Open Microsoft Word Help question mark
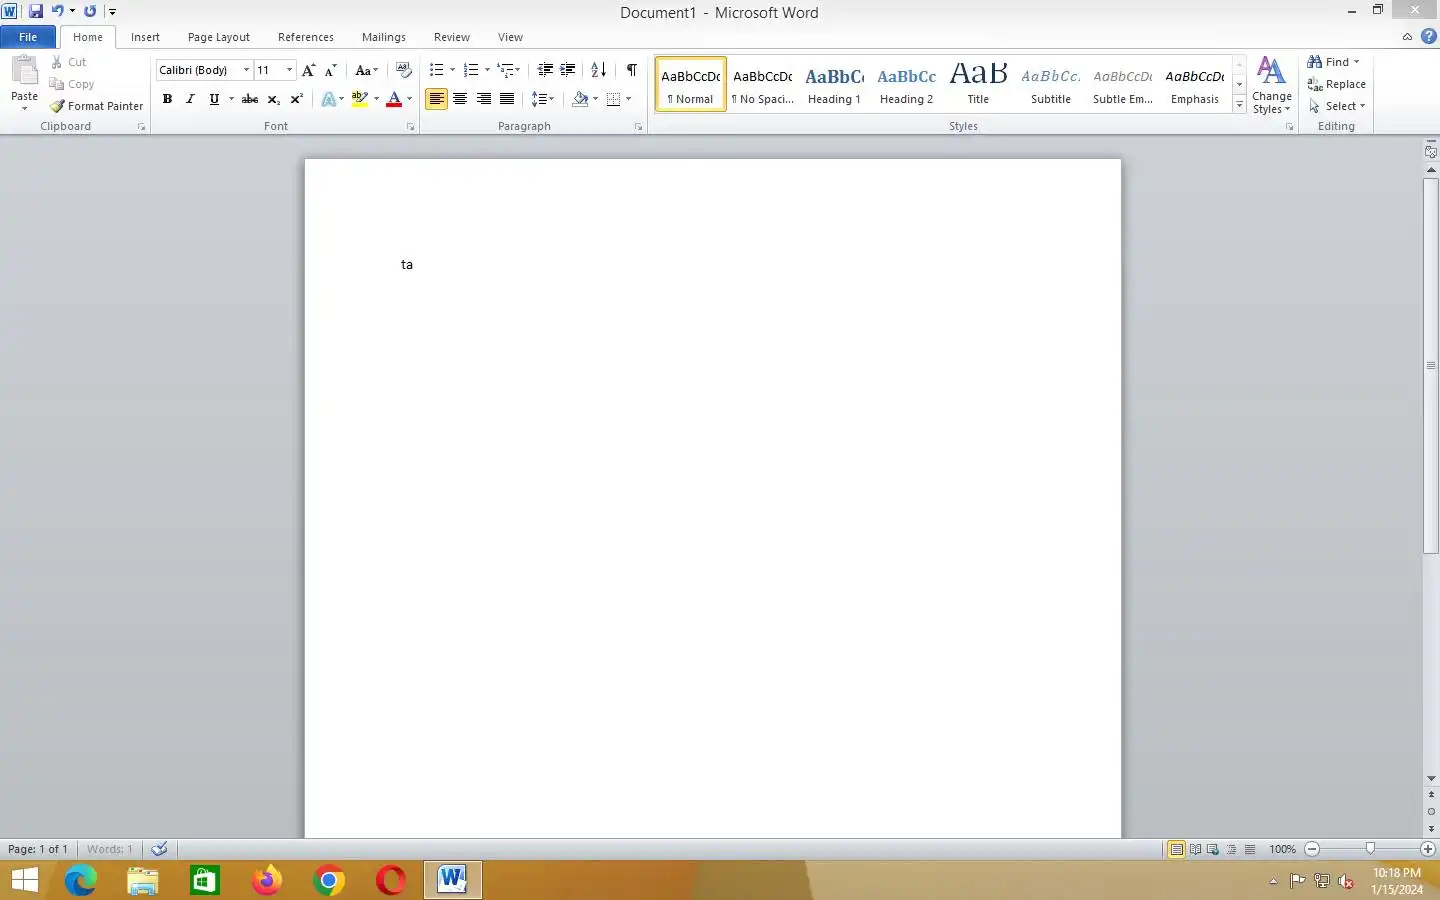This screenshot has height=900, width=1440. 1429,36
